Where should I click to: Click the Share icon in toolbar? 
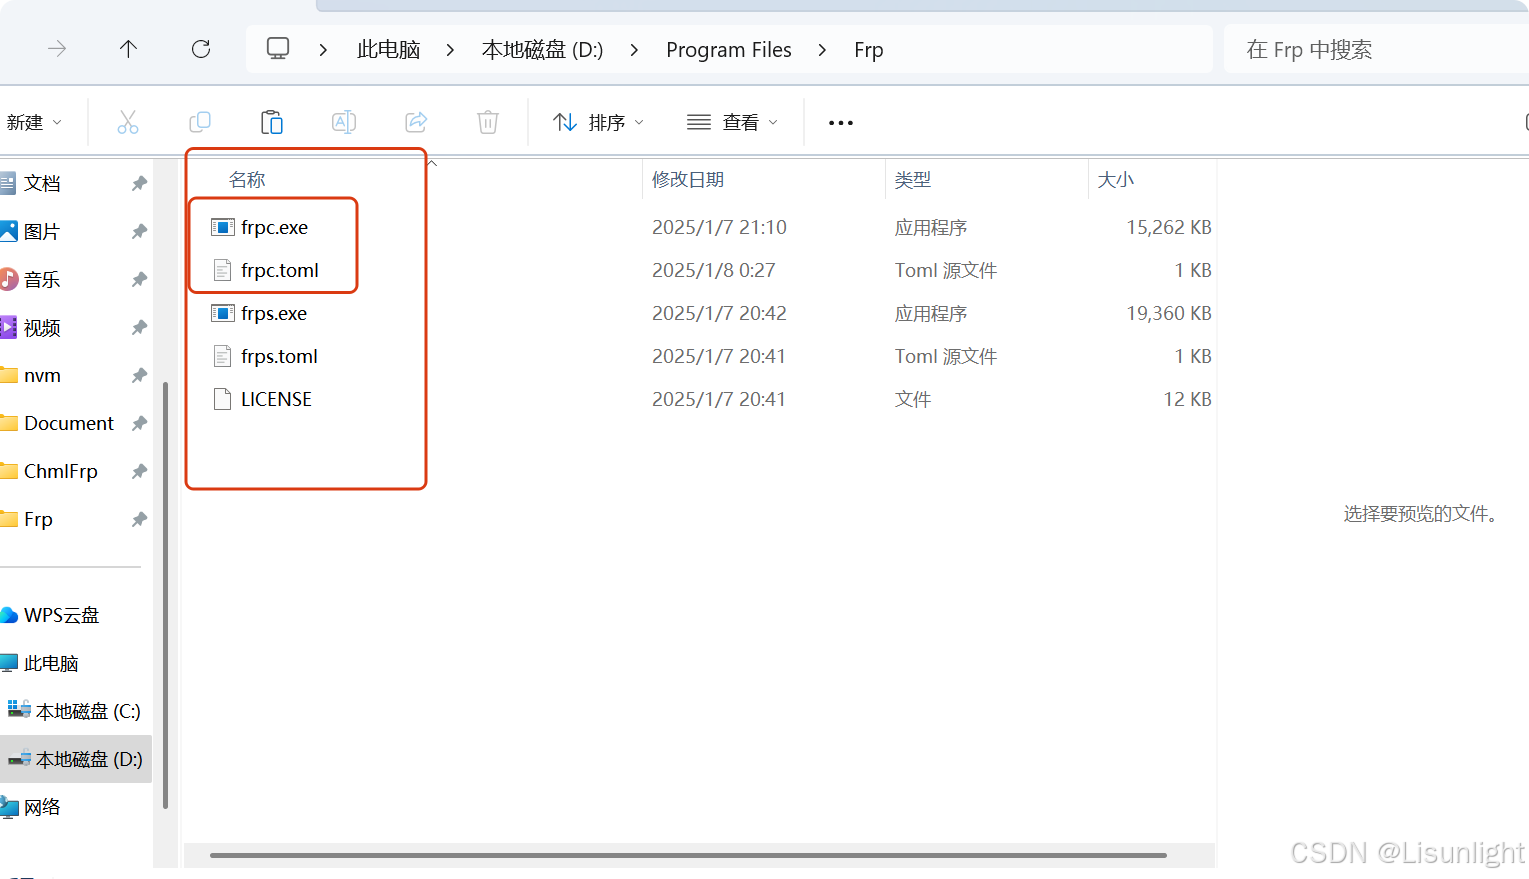(416, 122)
